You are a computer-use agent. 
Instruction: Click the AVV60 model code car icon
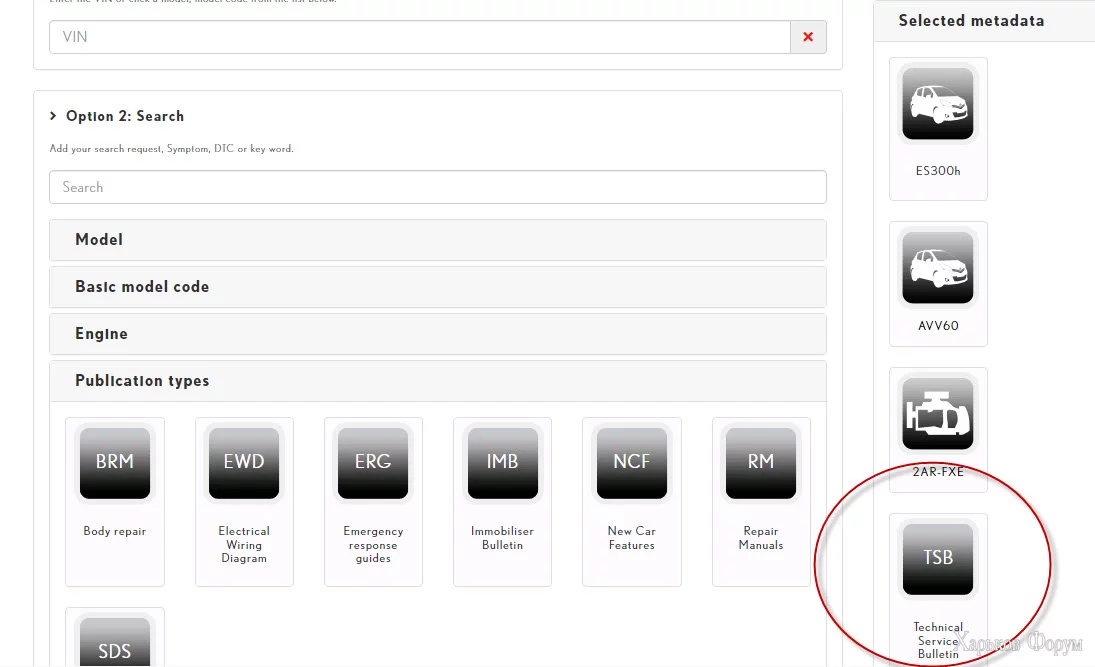[938, 267]
